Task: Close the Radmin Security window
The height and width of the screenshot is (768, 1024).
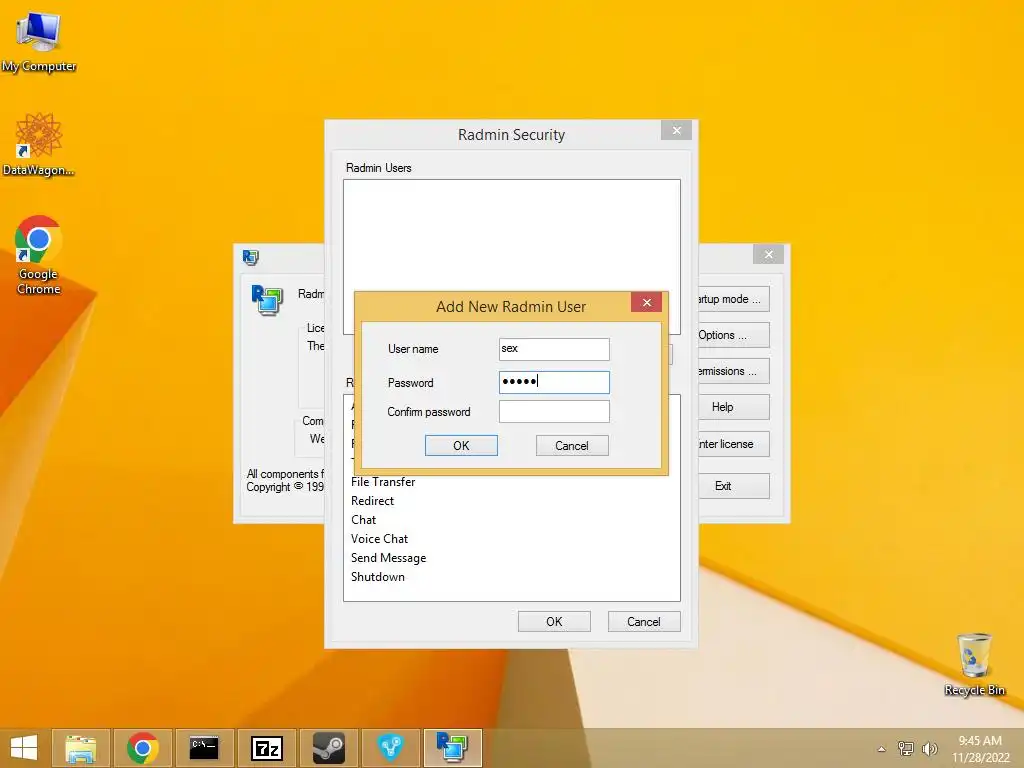Action: pos(677,130)
